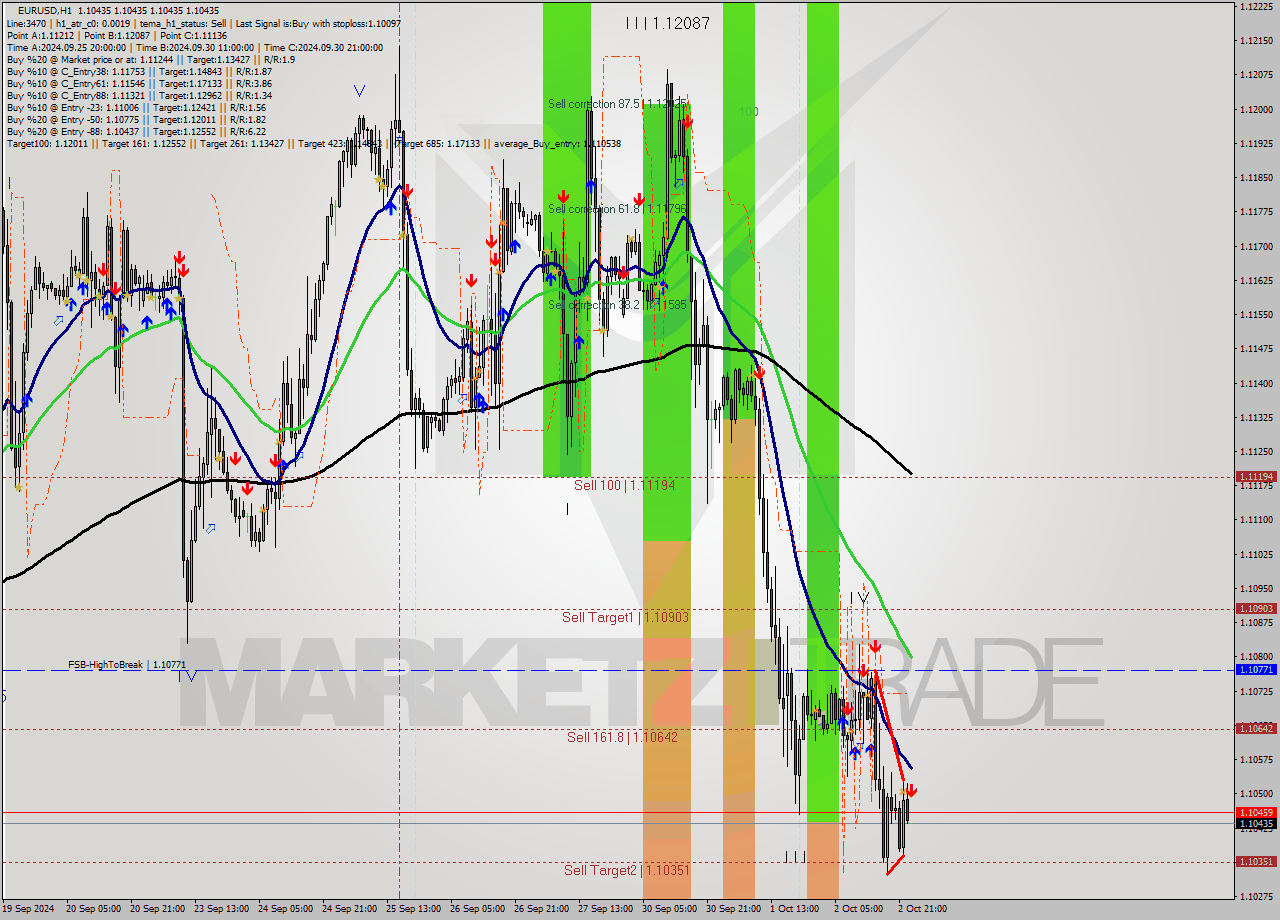Click the red 1.10642 price tag
The height and width of the screenshot is (920, 1280).
pyautogui.click(x=1256, y=728)
